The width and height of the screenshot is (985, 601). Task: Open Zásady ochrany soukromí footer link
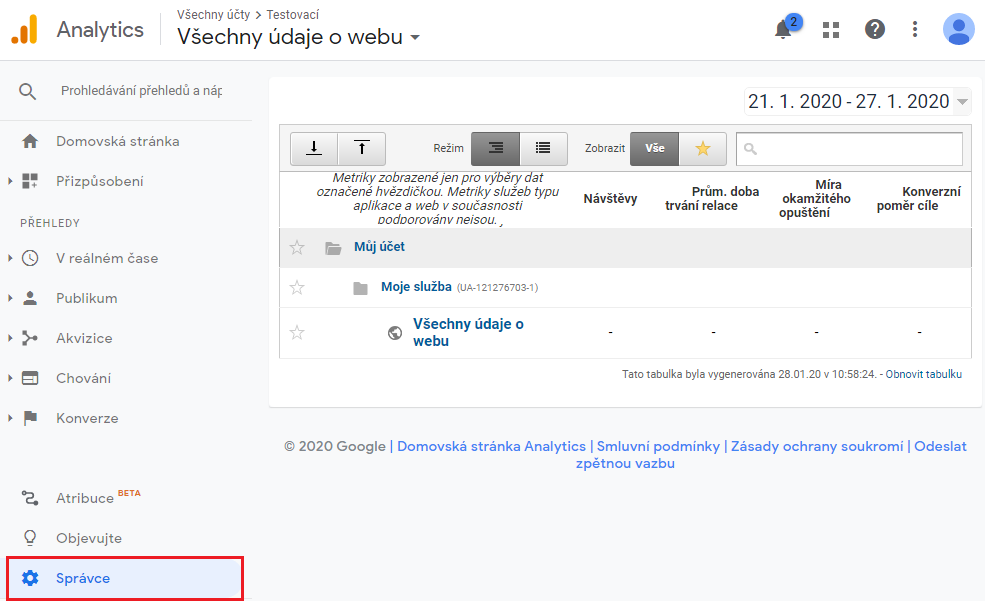817,447
